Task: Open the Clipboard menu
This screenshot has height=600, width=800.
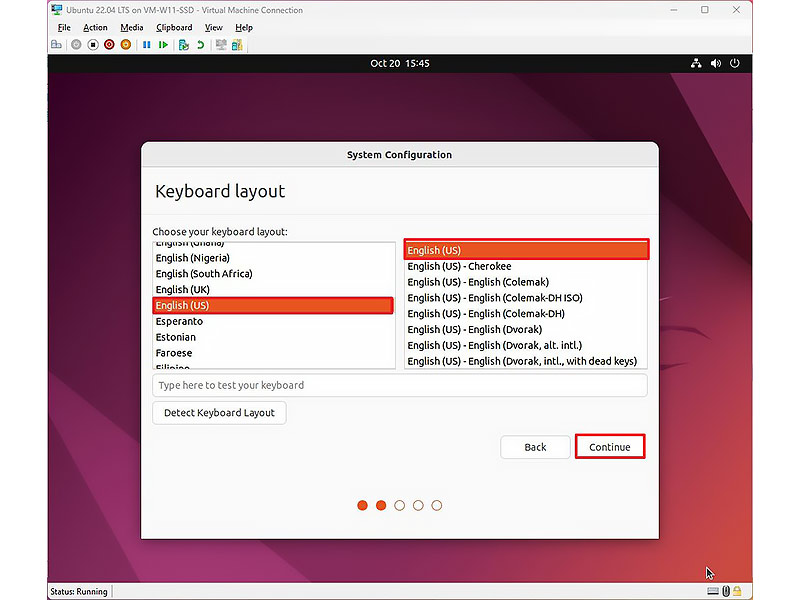Action: pos(174,28)
